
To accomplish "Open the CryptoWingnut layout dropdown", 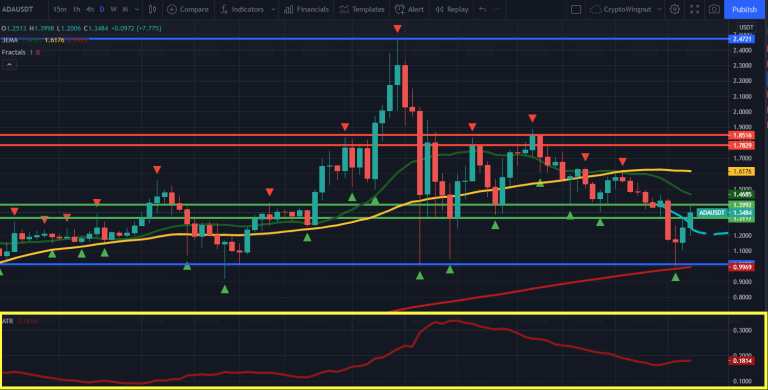I will [x=626, y=9].
